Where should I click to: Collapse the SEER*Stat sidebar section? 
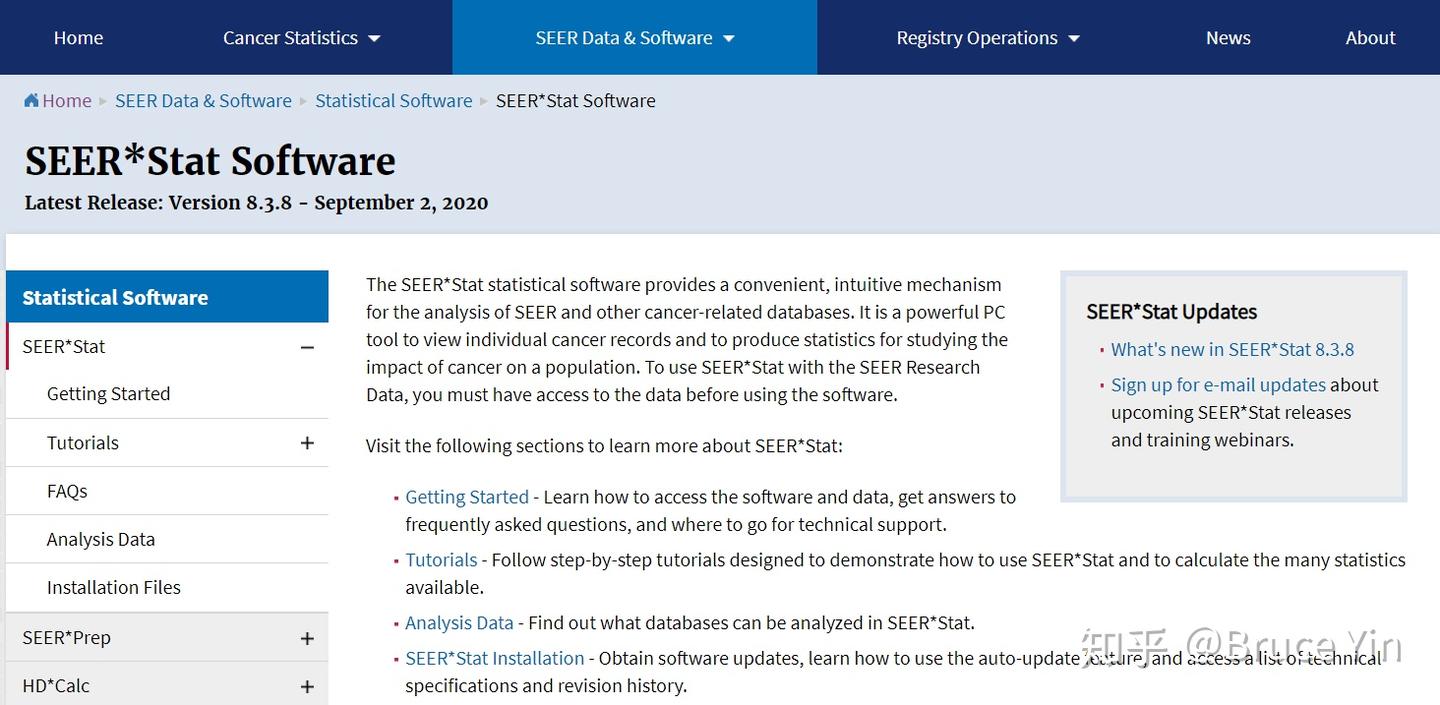coord(307,347)
